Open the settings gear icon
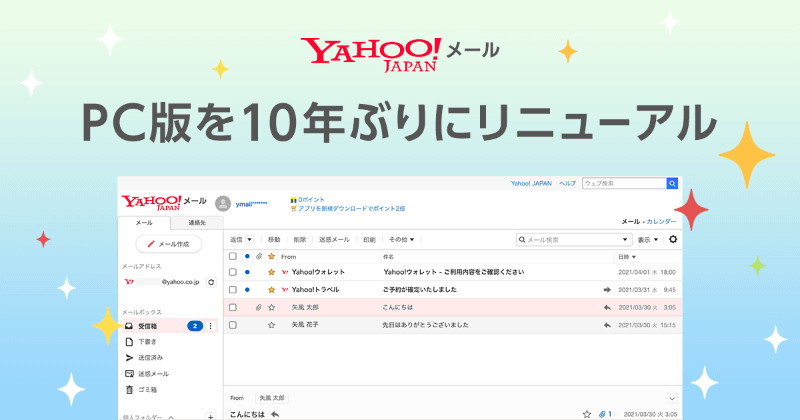Viewport: 800px width, 420px height. pos(673,239)
